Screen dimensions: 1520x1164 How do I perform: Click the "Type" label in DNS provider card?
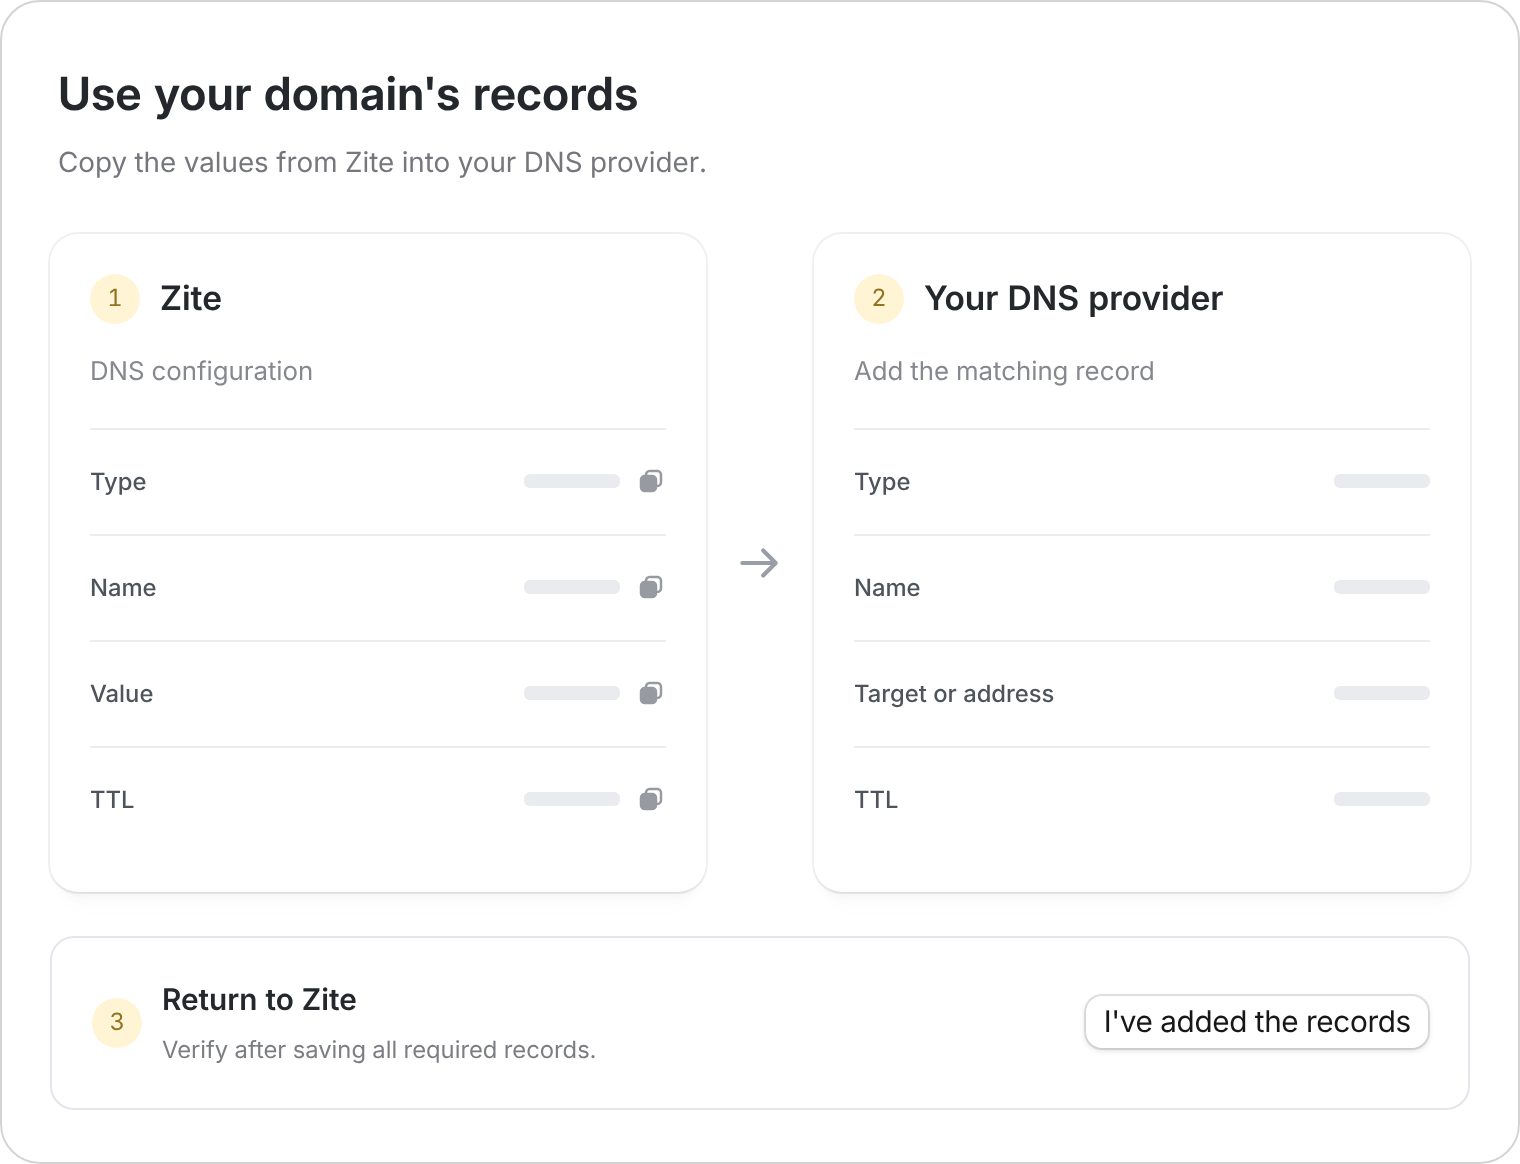point(882,482)
